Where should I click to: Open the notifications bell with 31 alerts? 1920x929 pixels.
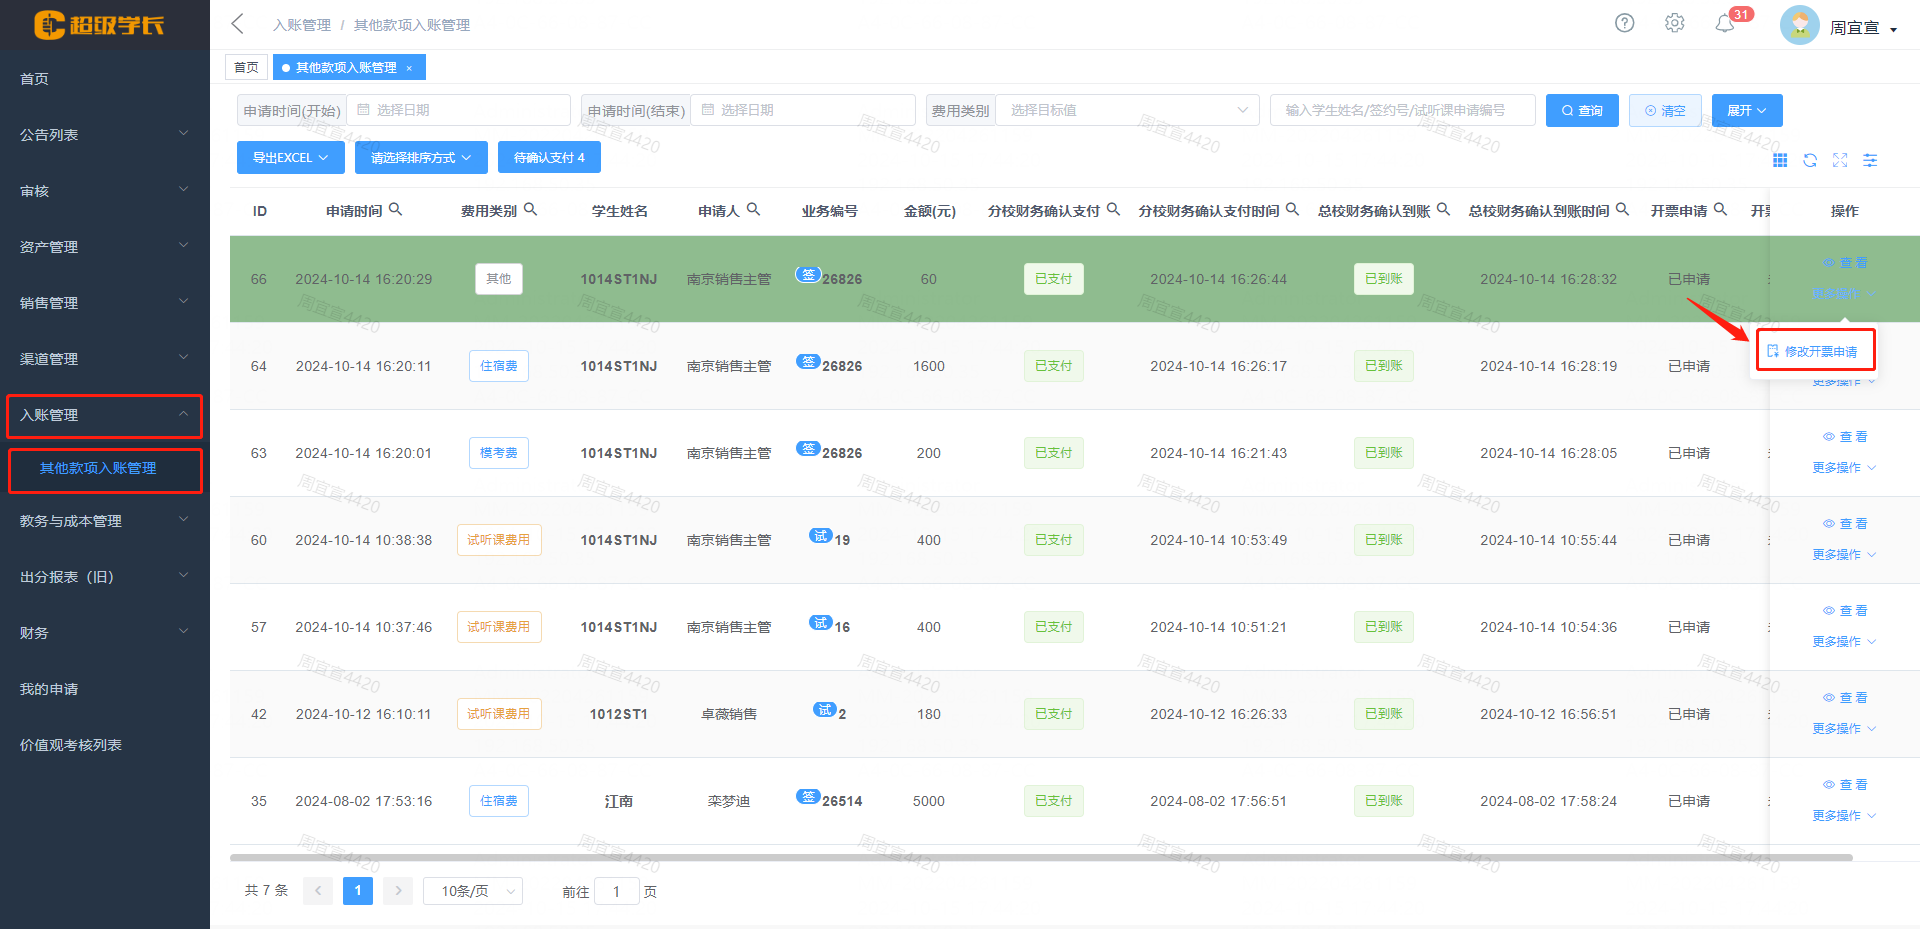1724,22
